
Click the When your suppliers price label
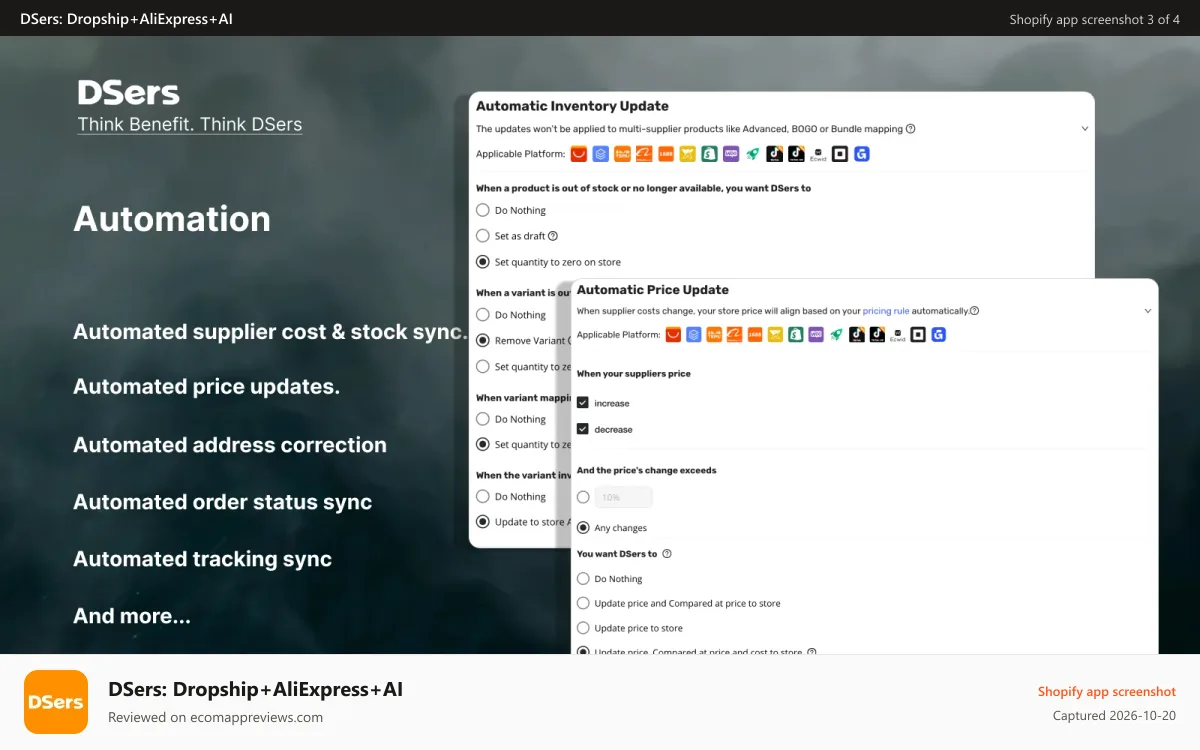click(x=634, y=374)
